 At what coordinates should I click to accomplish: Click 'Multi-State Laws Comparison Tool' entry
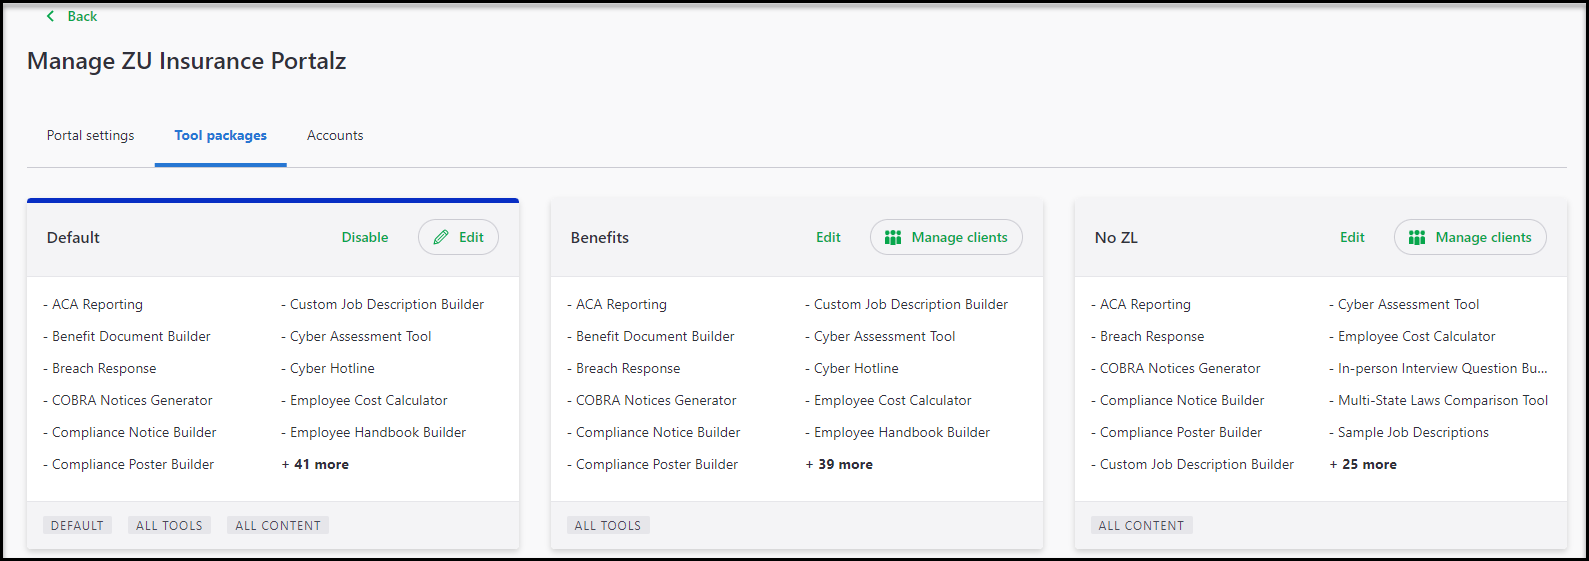1443,400
